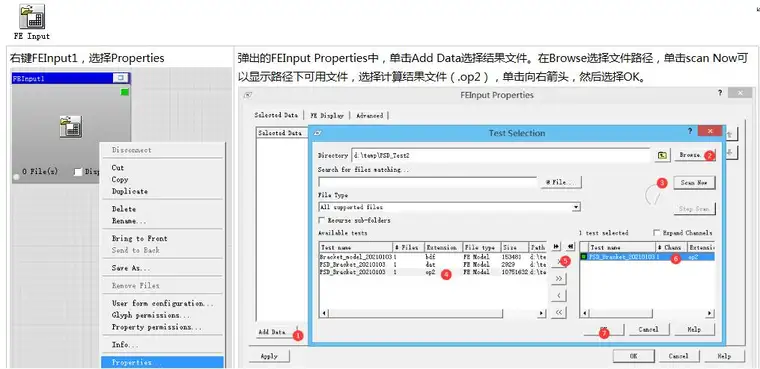The height and width of the screenshot is (369, 760).
Task: Click Cancel in the FEInput Properties dialog
Action: click(x=679, y=356)
